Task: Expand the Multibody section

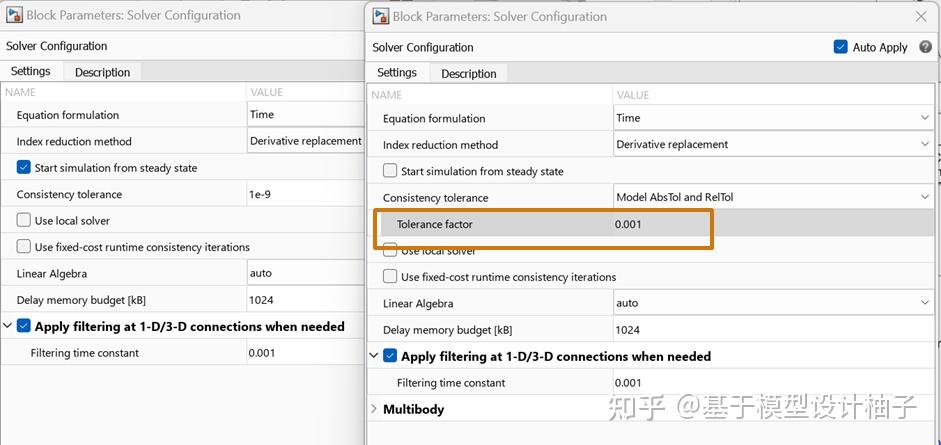Action: 374,409
